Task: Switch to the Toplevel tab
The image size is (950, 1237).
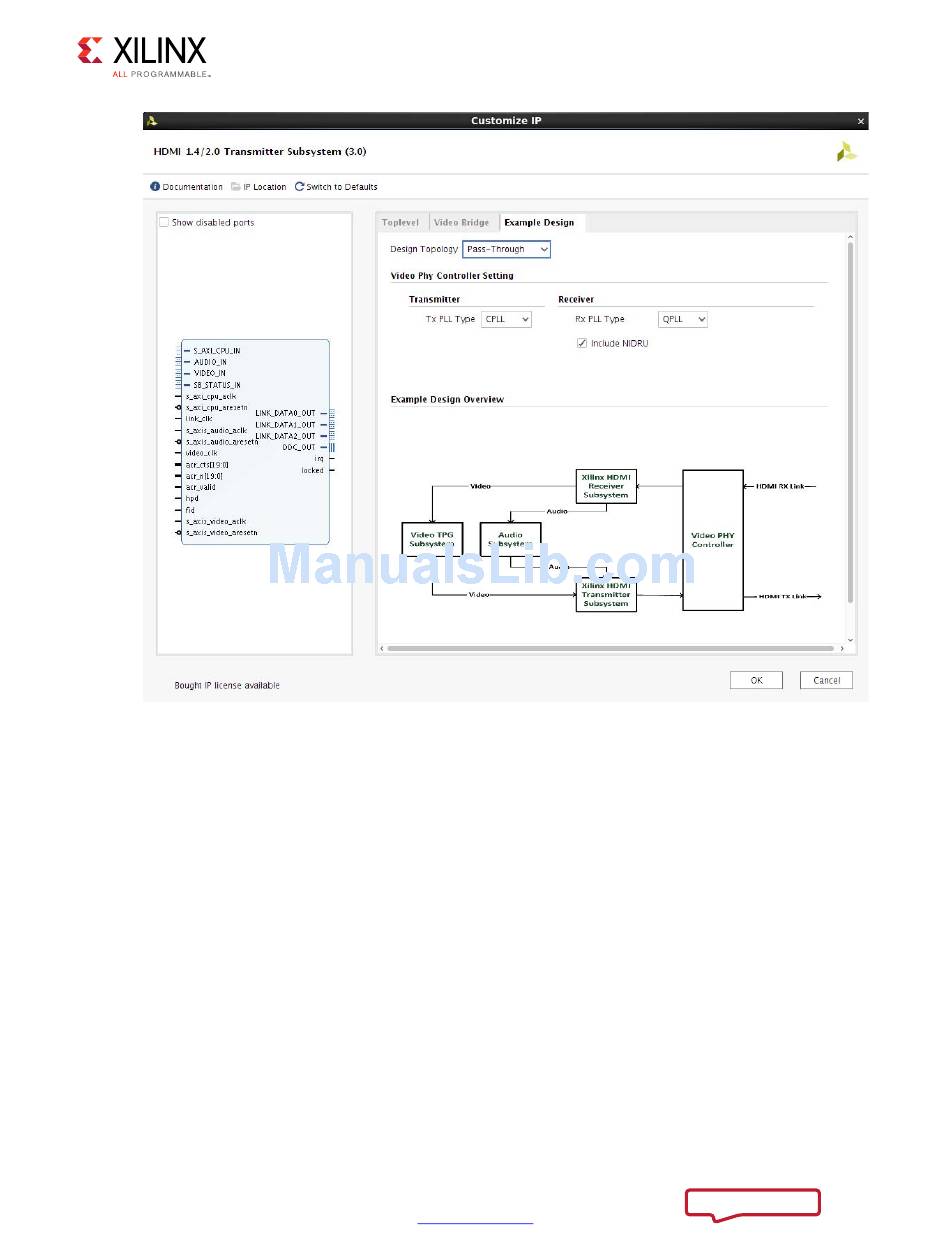Action: [x=401, y=222]
